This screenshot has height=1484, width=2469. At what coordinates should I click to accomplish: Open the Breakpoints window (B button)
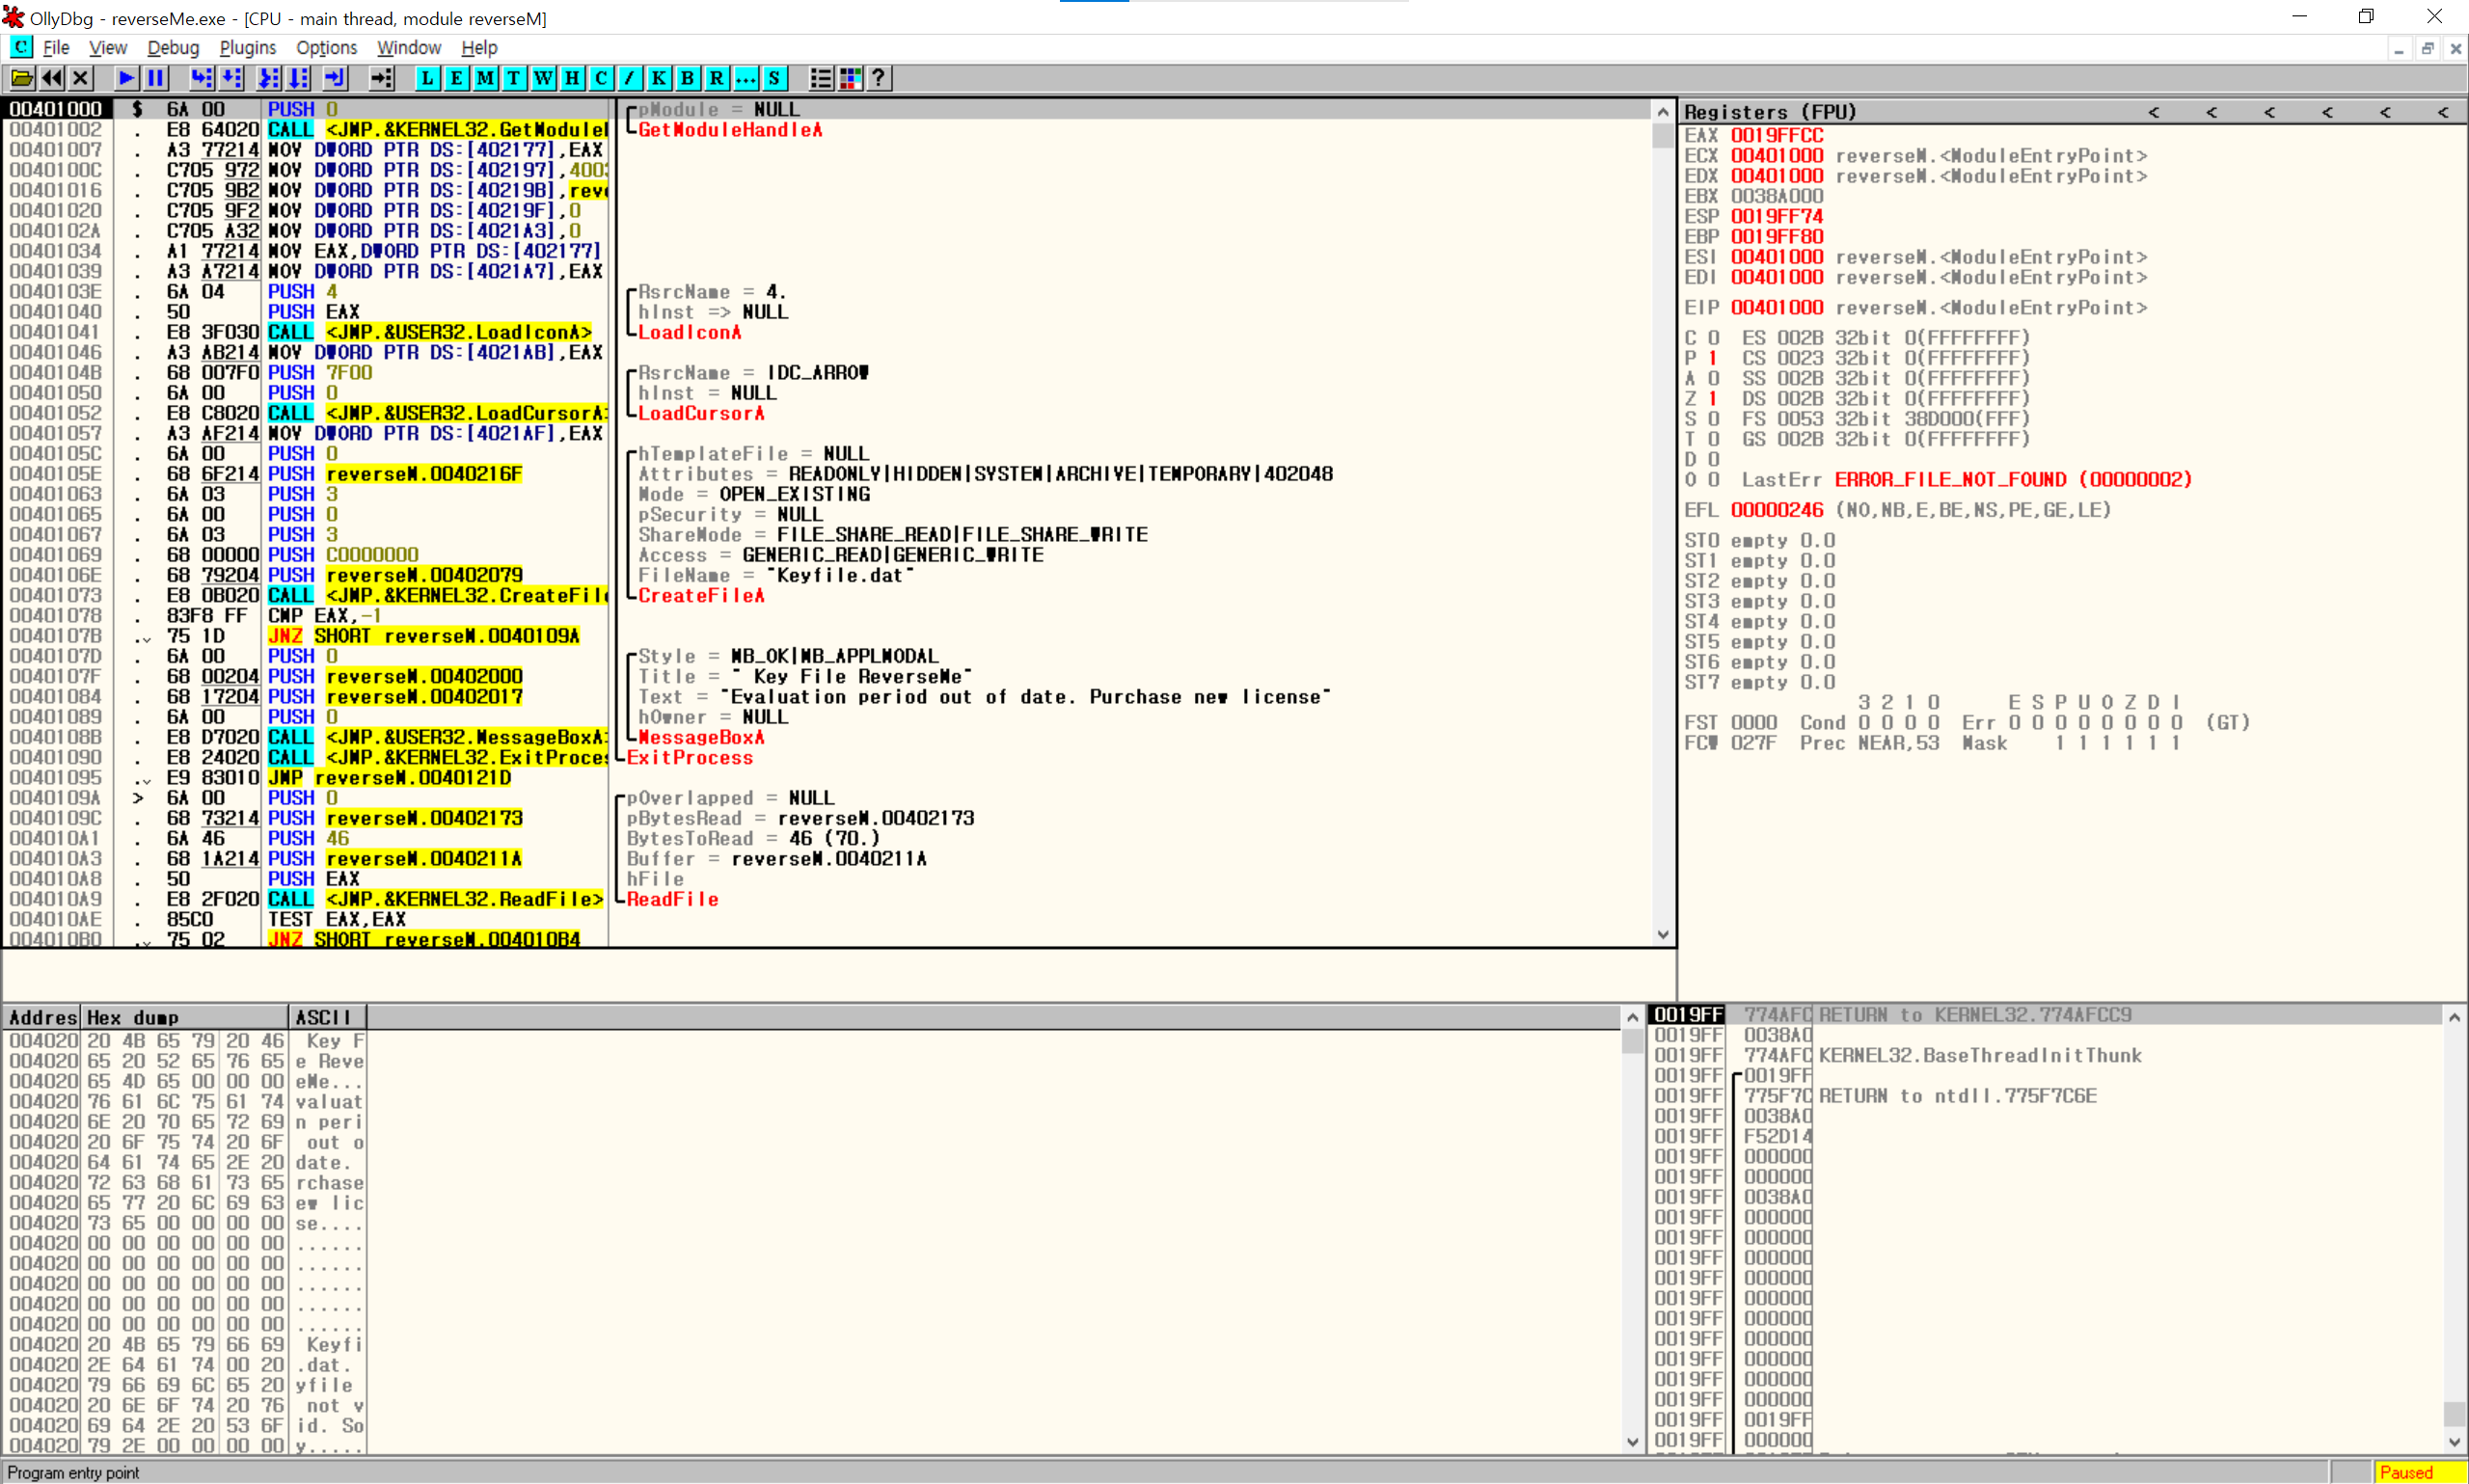click(688, 78)
